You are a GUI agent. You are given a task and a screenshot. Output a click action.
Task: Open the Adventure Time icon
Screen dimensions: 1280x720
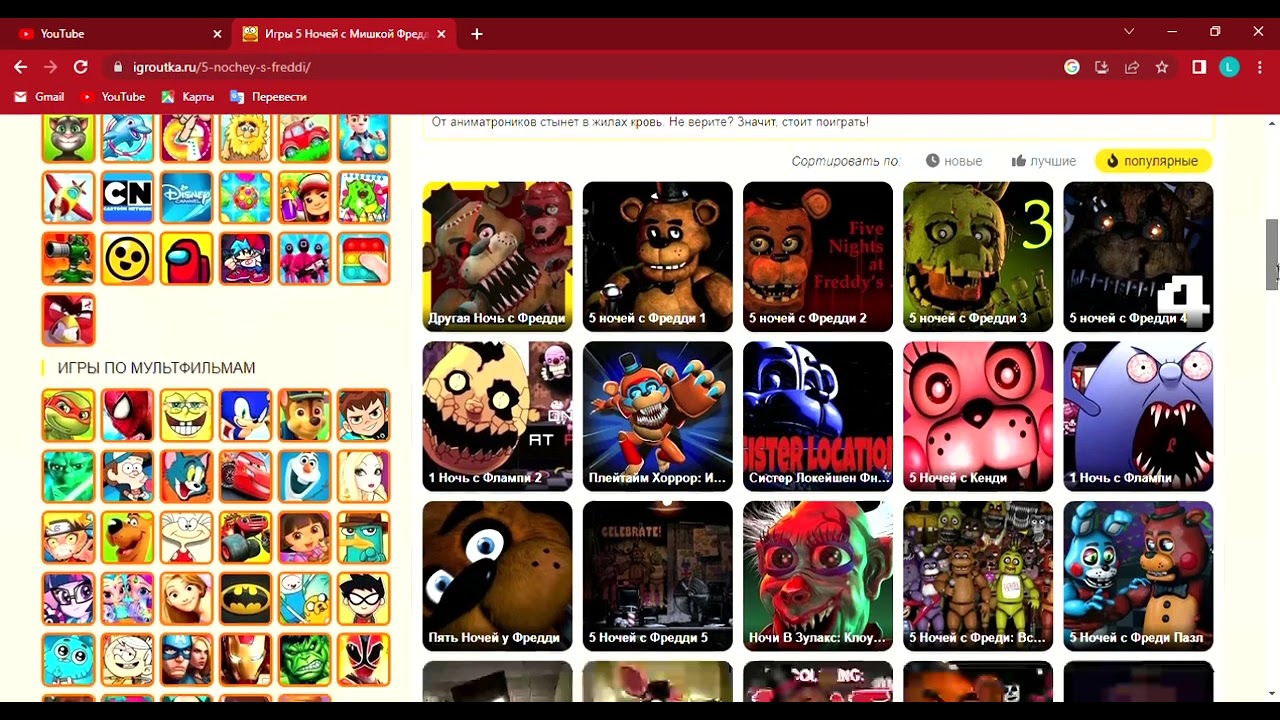pyautogui.click(x=304, y=598)
